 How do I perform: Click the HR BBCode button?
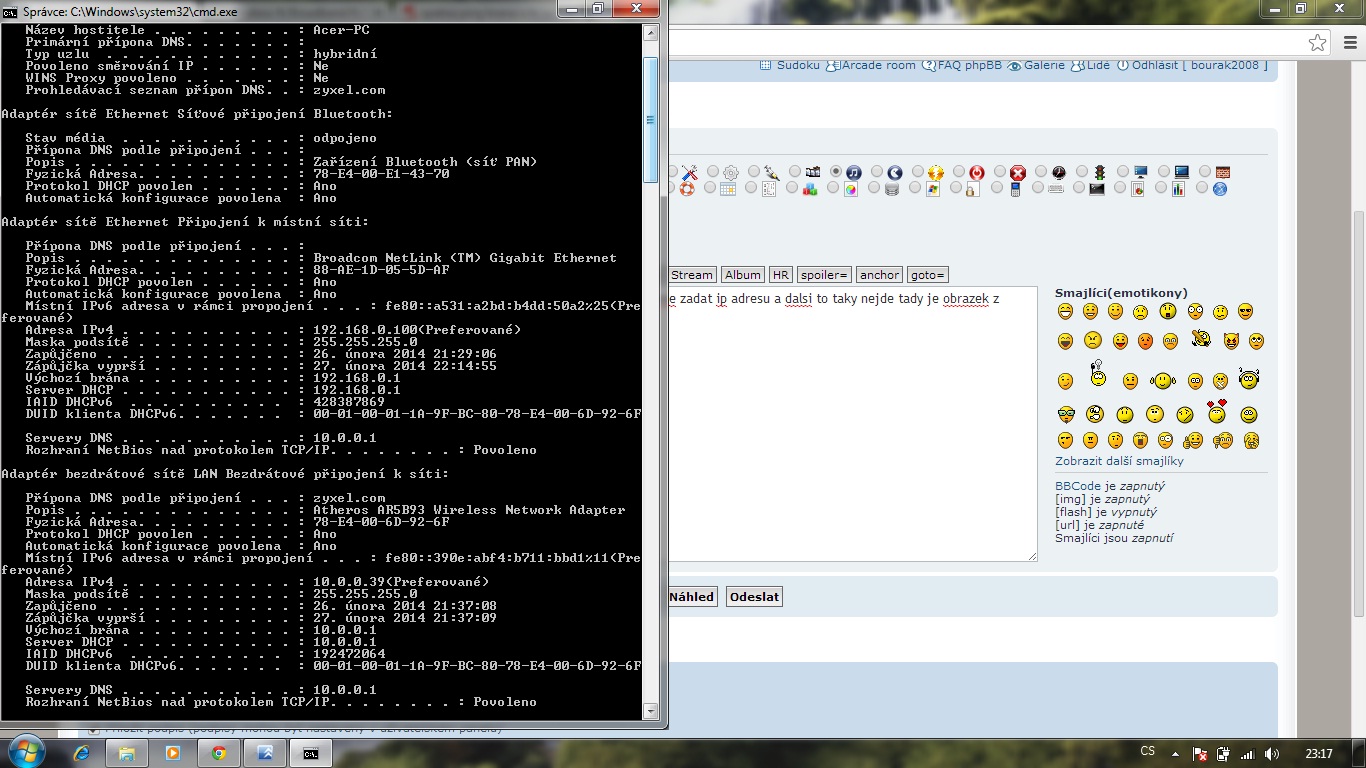tap(781, 275)
